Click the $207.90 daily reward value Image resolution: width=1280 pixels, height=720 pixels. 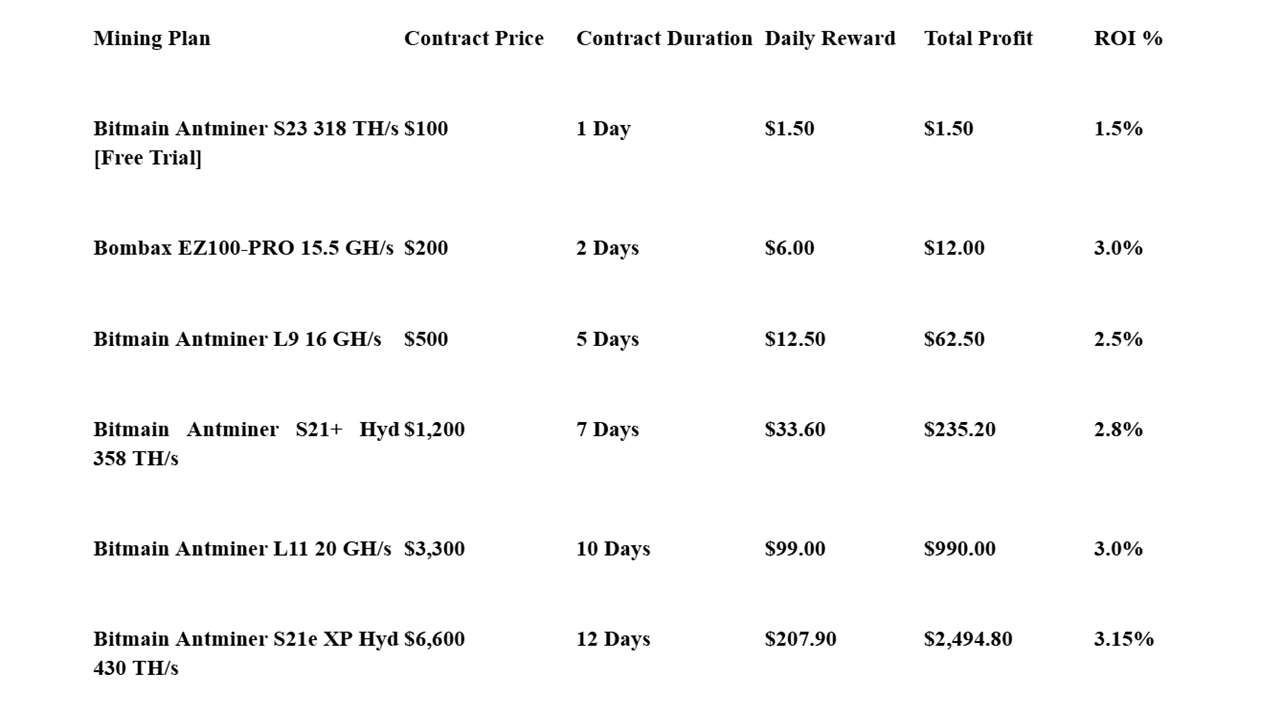[x=800, y=639]
